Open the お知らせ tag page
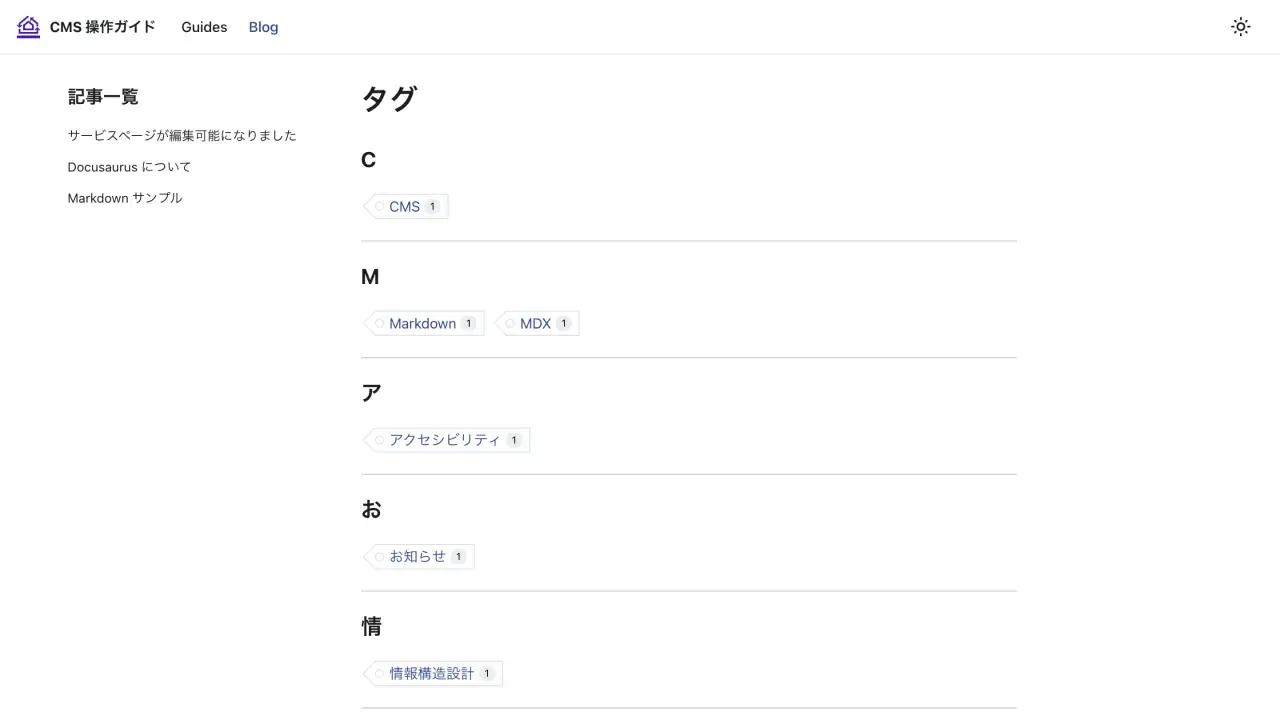 pos(417,556)
